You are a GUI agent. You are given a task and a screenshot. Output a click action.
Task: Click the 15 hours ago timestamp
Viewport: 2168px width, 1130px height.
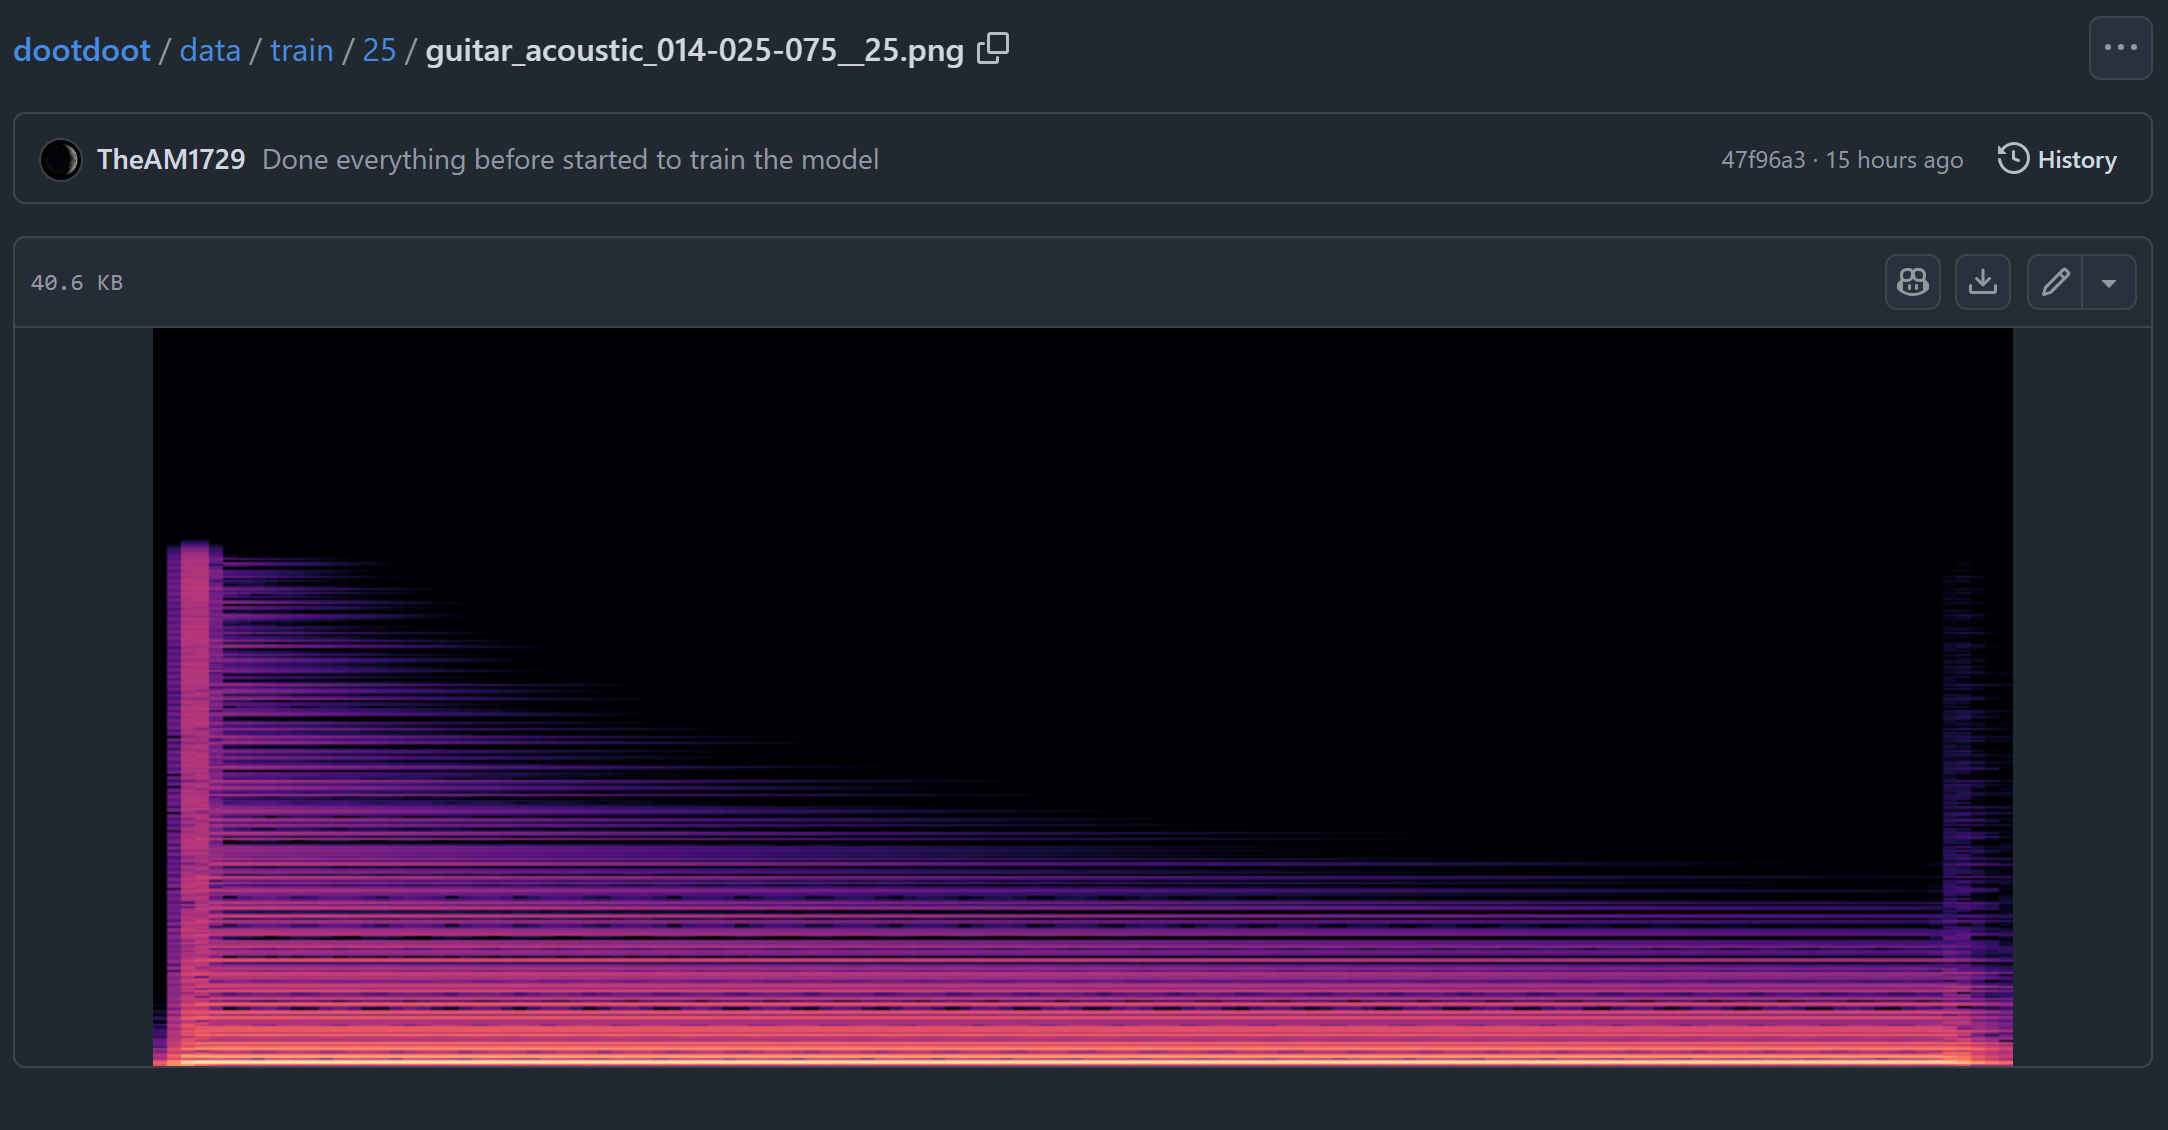click(1894, 160)
